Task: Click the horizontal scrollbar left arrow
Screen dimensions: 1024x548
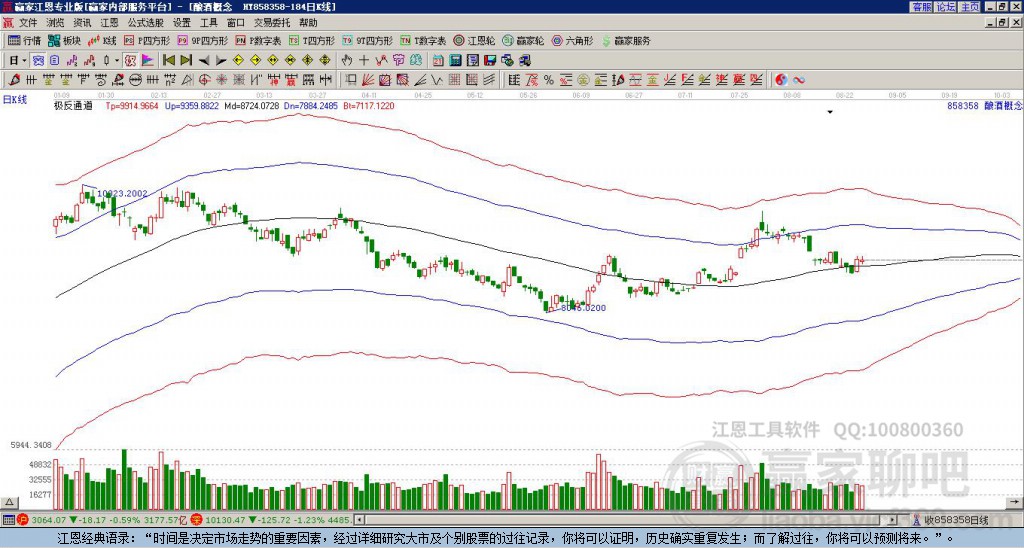Action: [359, 520]
